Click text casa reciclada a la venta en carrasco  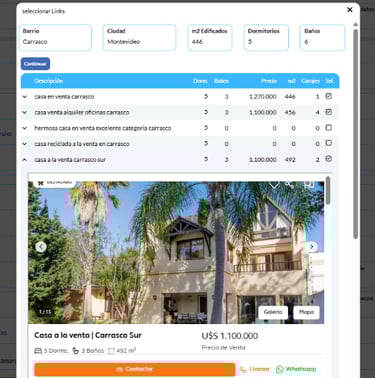coord(82,144)
